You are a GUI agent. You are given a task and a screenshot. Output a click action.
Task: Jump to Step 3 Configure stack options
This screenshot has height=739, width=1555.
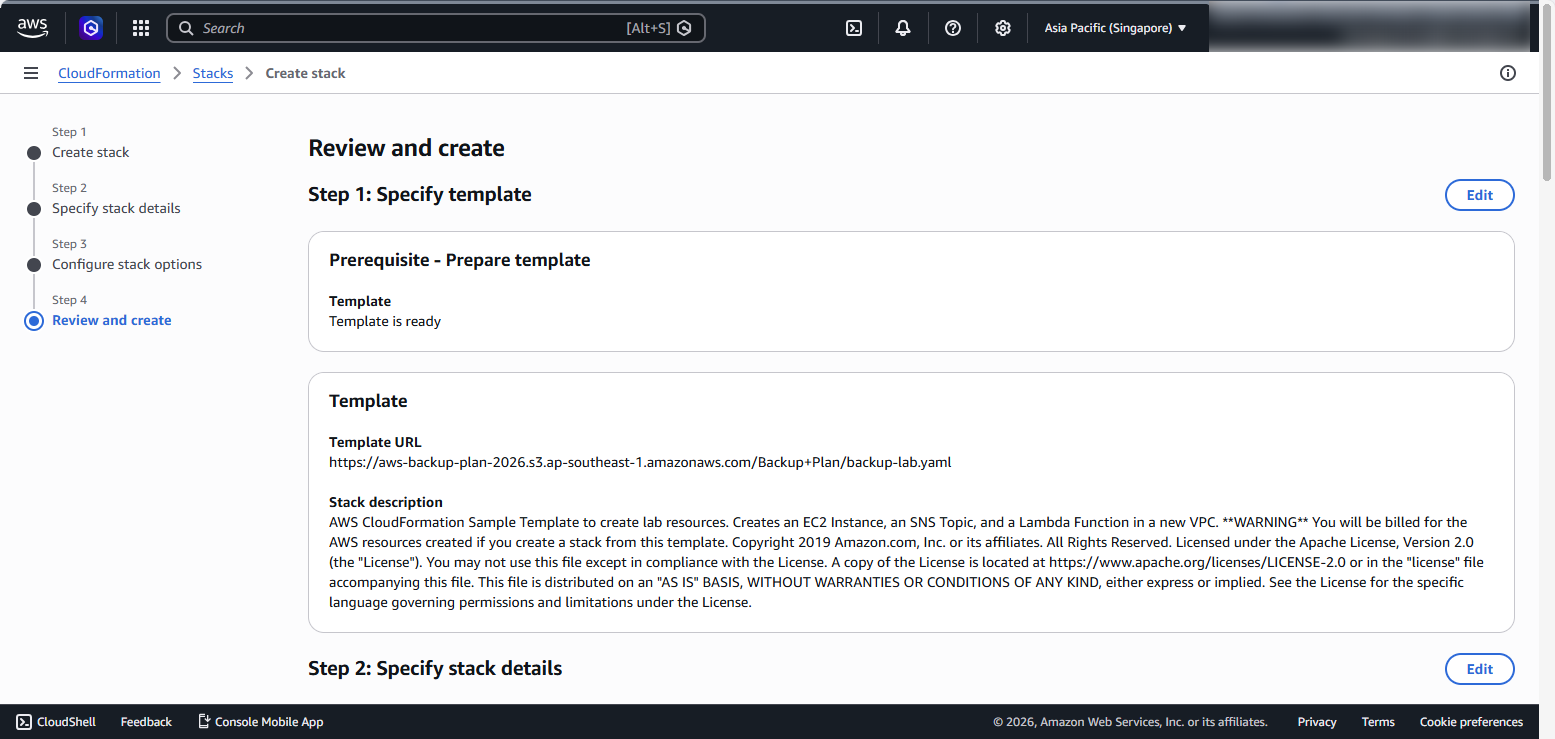tap(127, 264)
